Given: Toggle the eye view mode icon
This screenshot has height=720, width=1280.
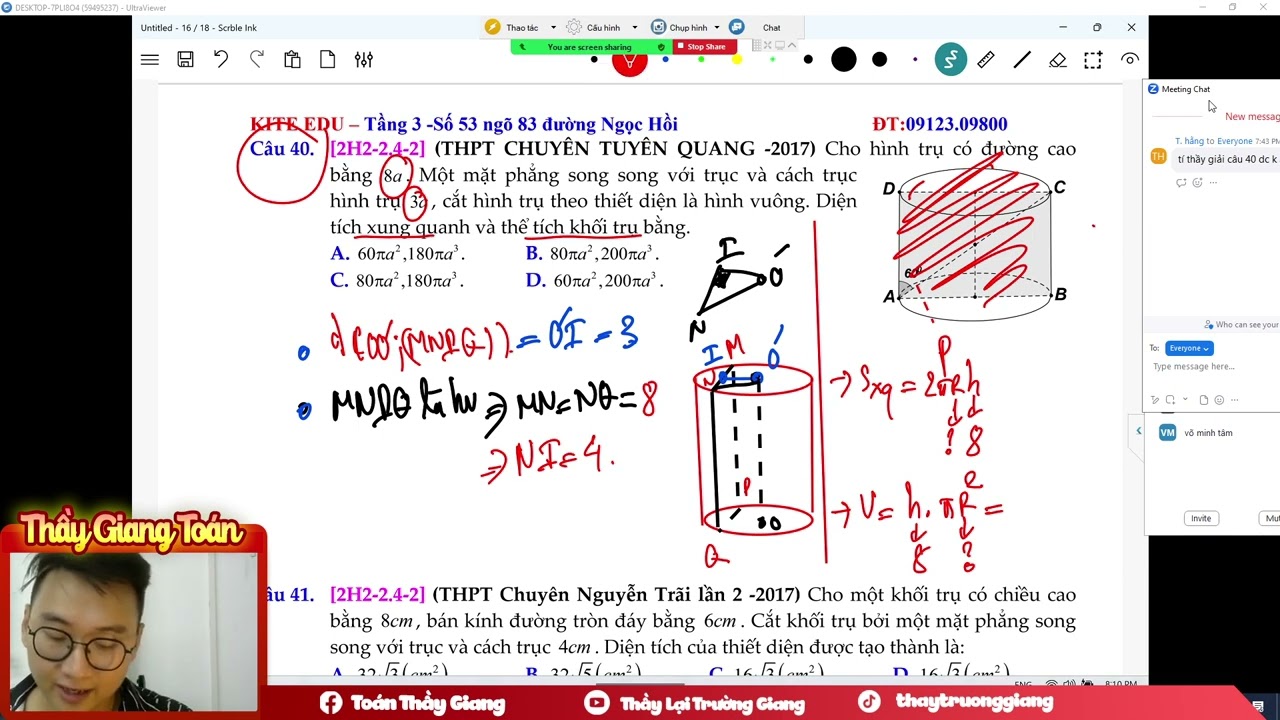Looking at the screenshot, I should click(1130, 60).
